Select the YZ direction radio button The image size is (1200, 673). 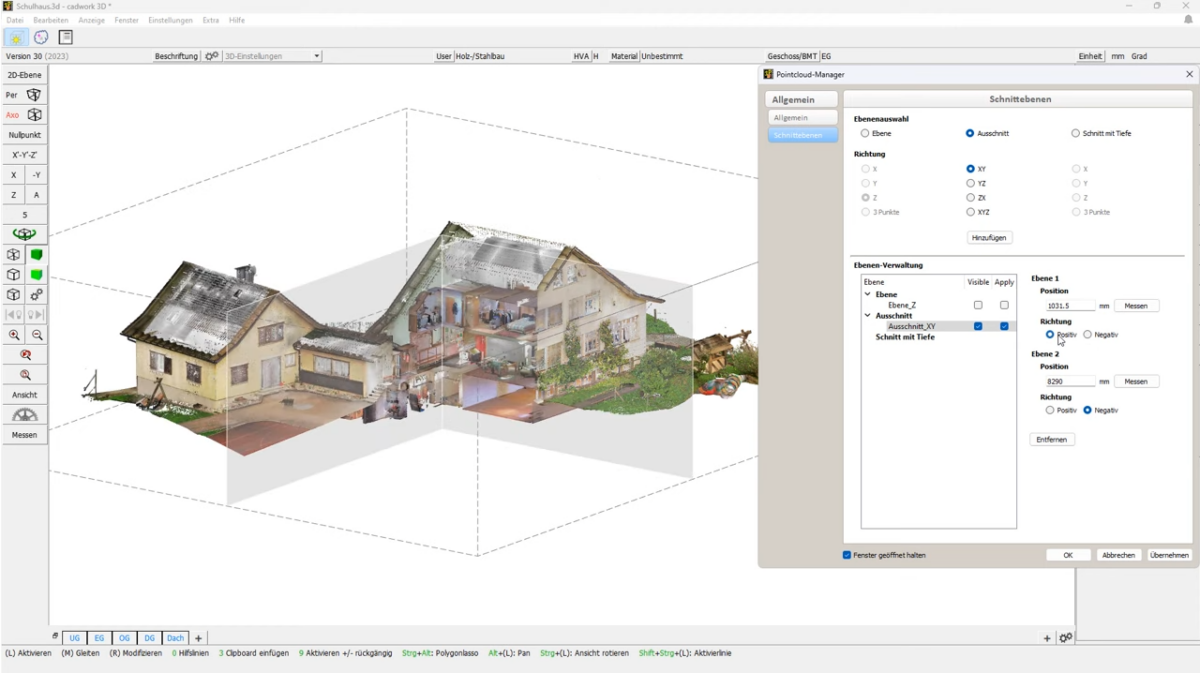pyautogui.click(x=970, y=184)
